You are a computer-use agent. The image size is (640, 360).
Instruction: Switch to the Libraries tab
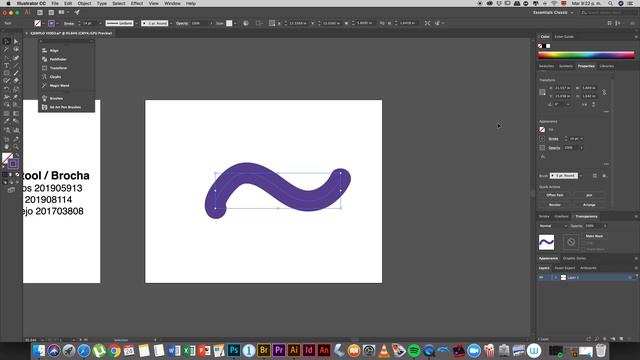point(606,66)
